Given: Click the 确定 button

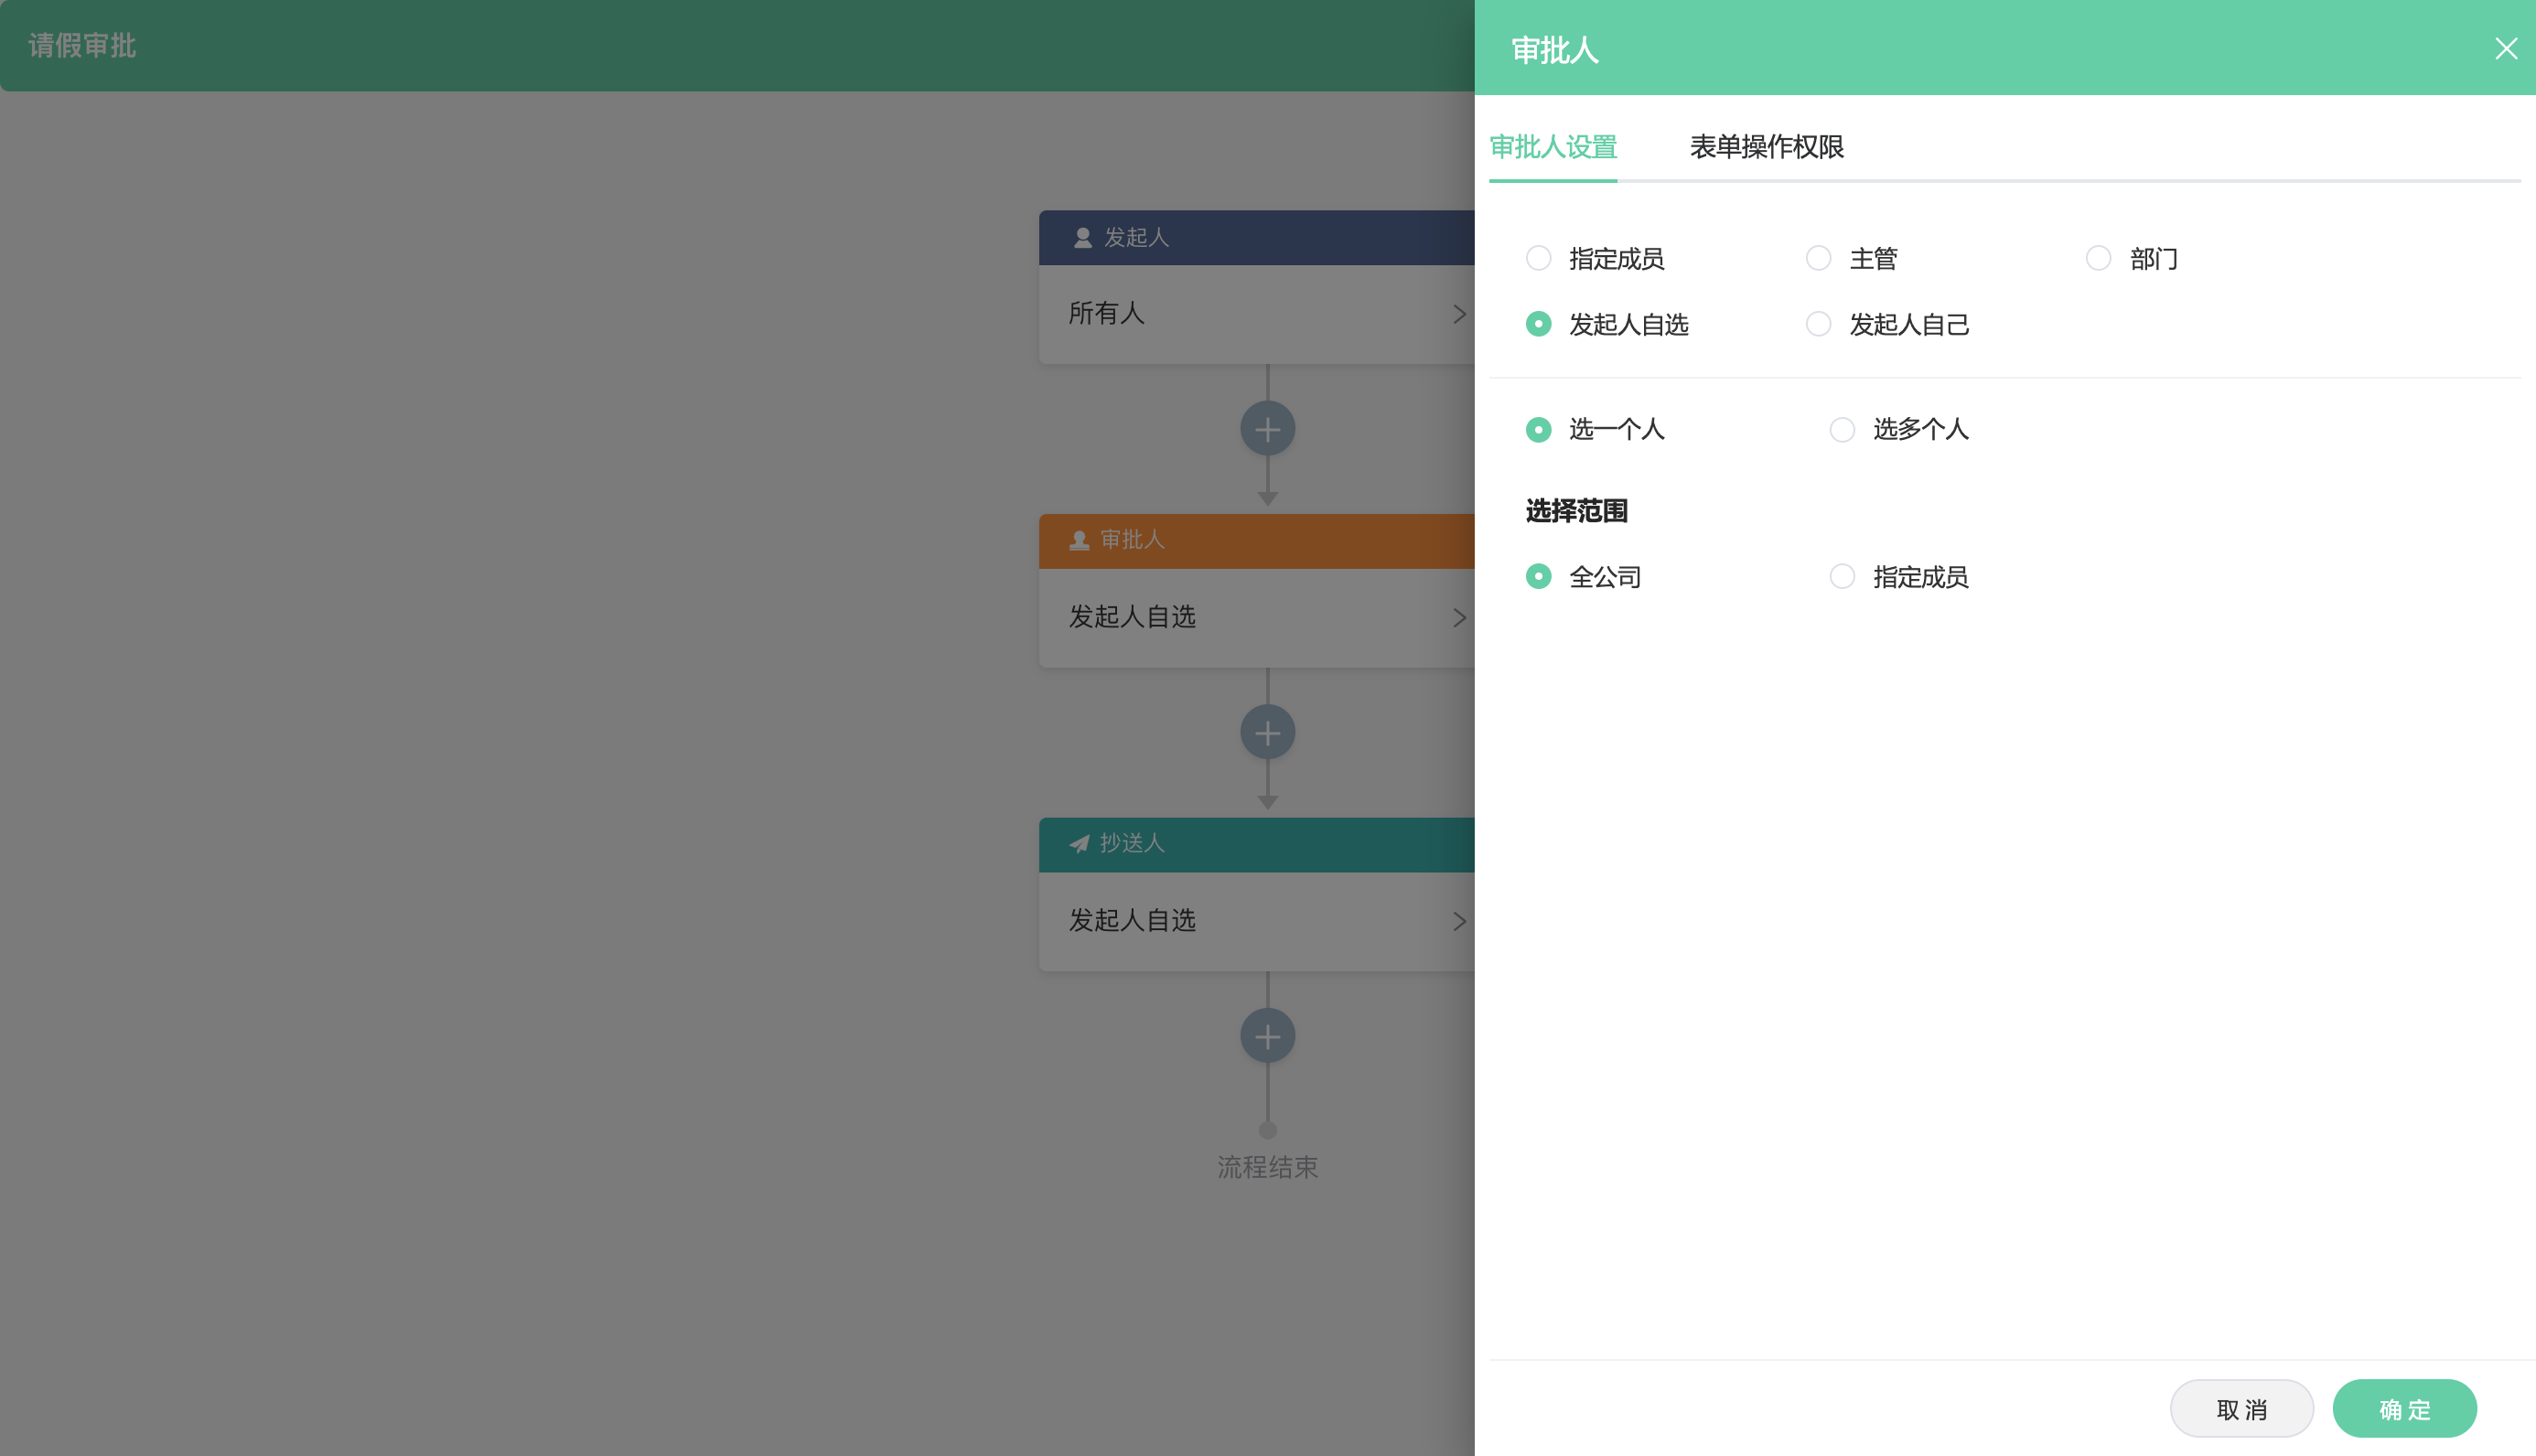Looking at the screenshot, I should click(x=2403, y=1409).
